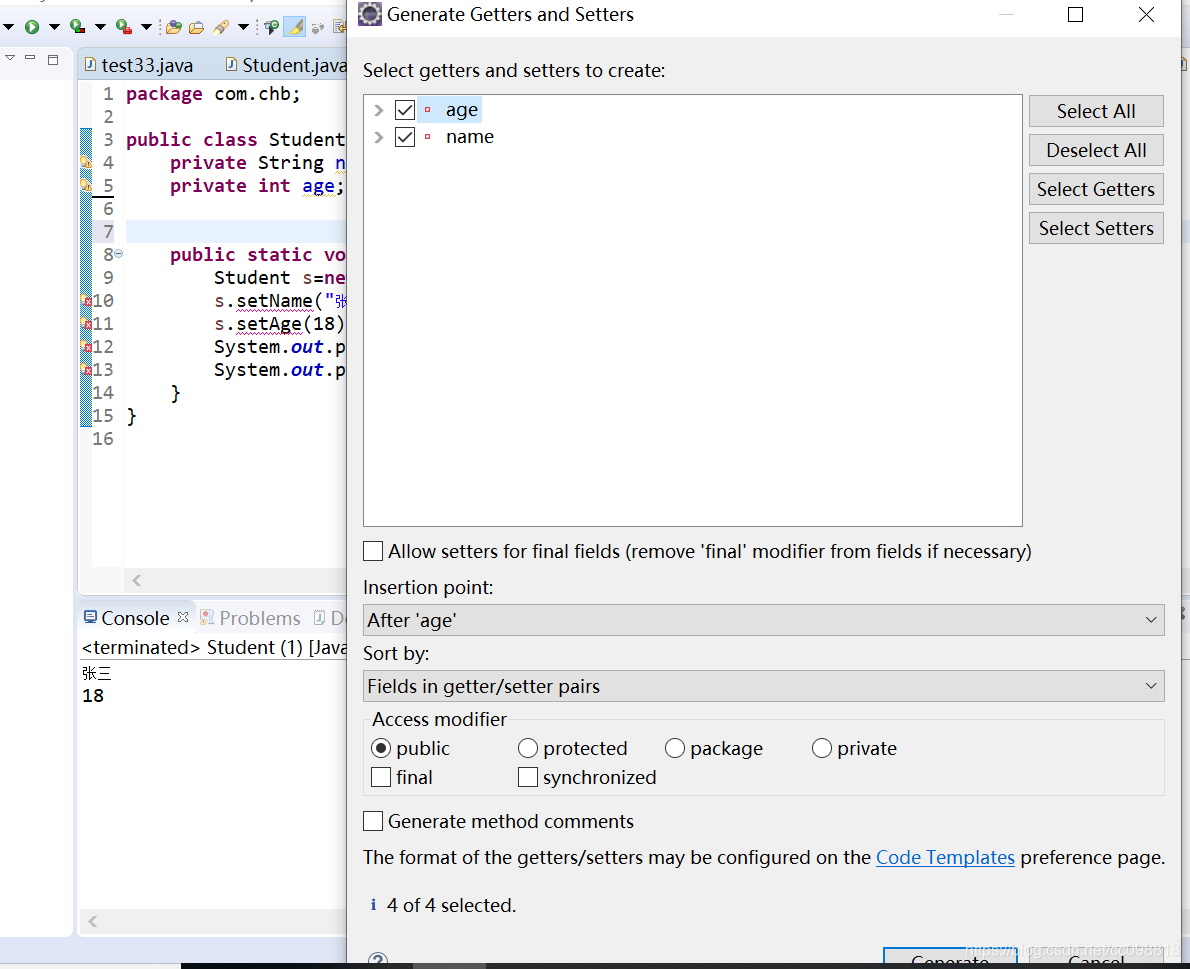The image size is (1190, 969).
Task: Collapse the method fold marker at line 8
Action: click(x=118, y=254)
